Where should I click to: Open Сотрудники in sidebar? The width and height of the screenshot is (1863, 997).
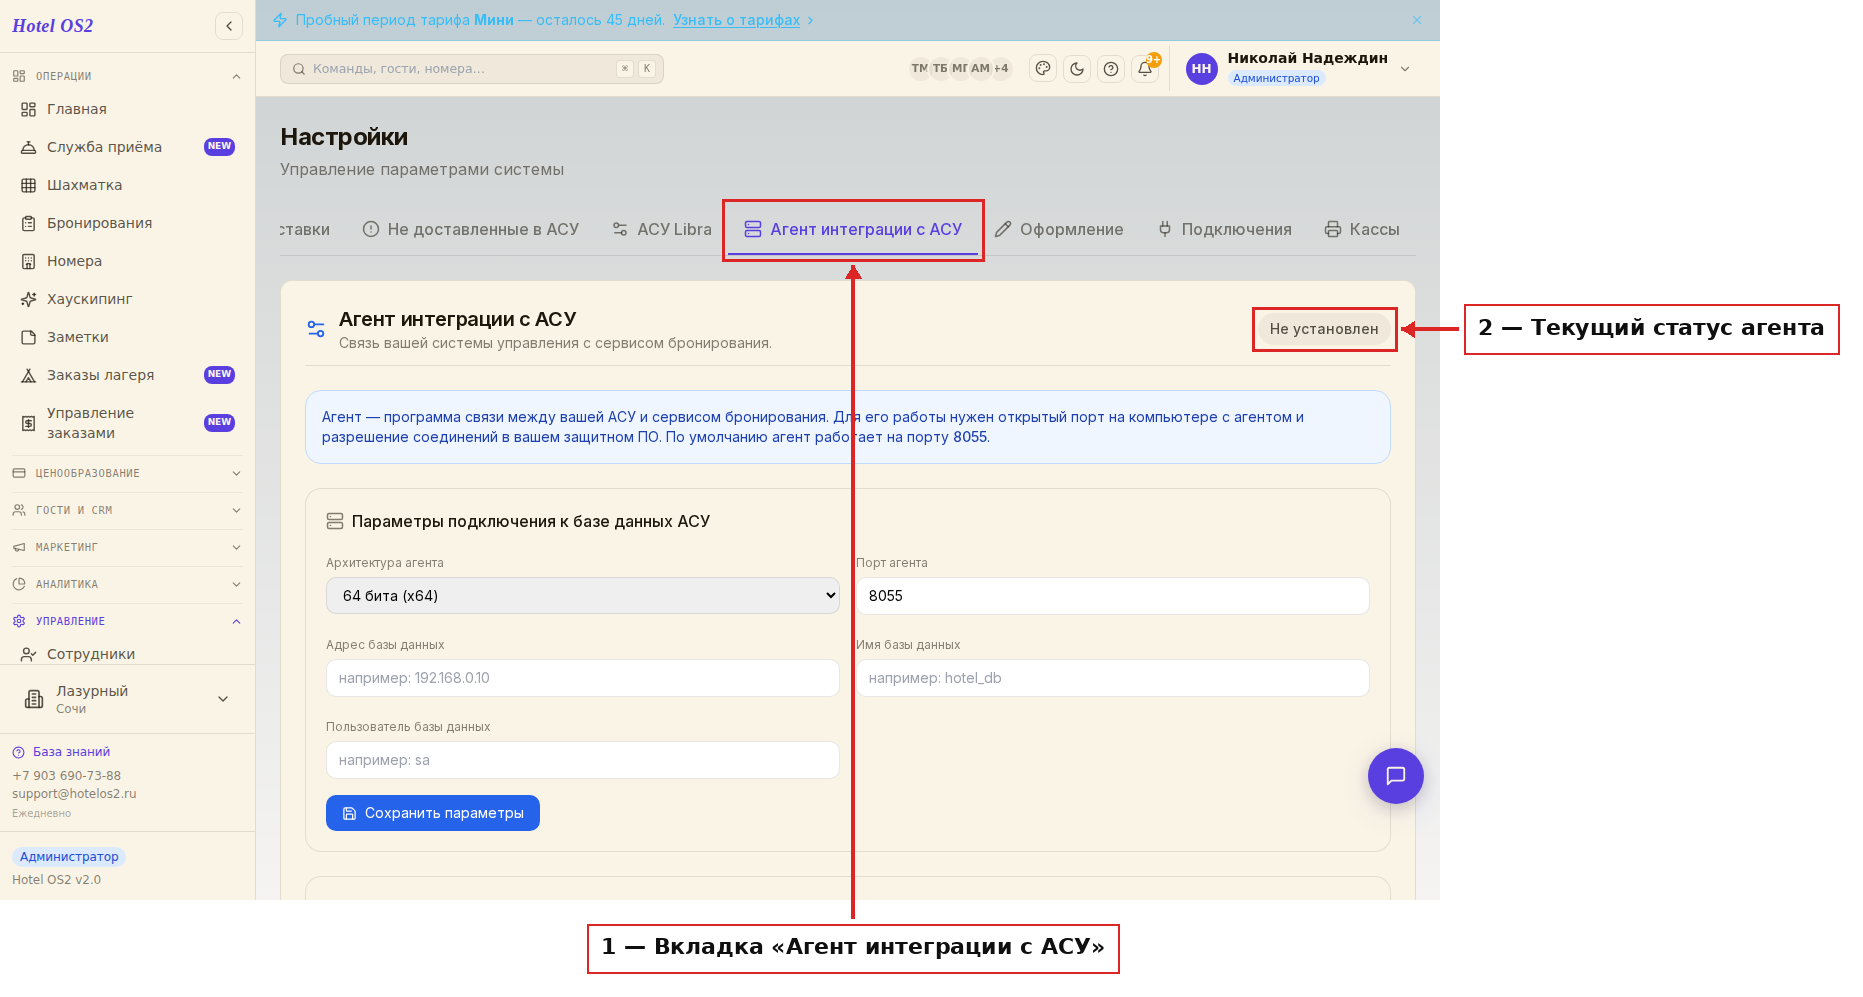coord(127,654)
